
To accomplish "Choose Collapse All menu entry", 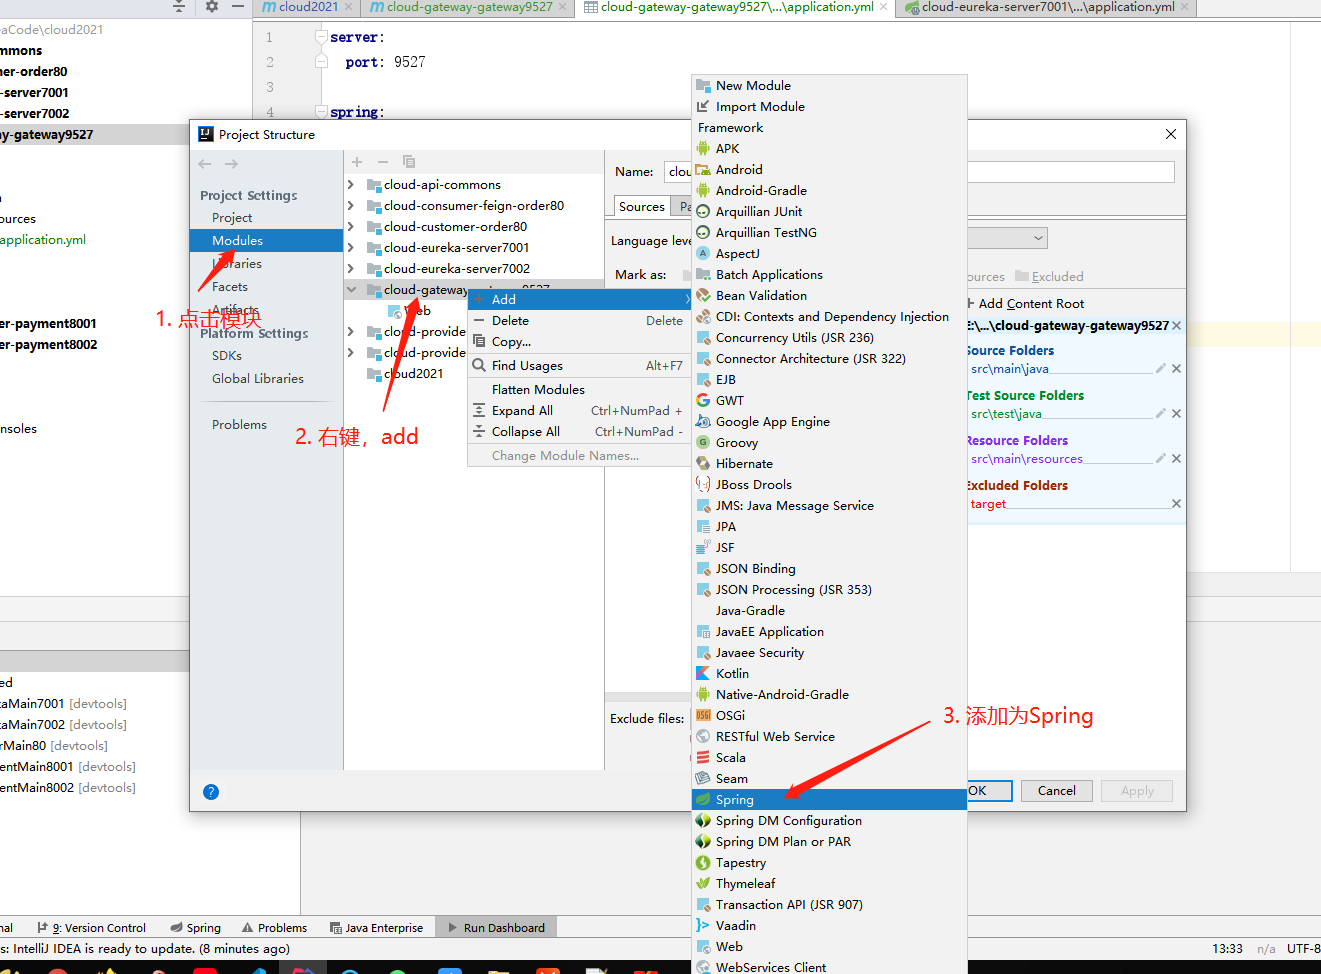I will click(x=580, y=432).
